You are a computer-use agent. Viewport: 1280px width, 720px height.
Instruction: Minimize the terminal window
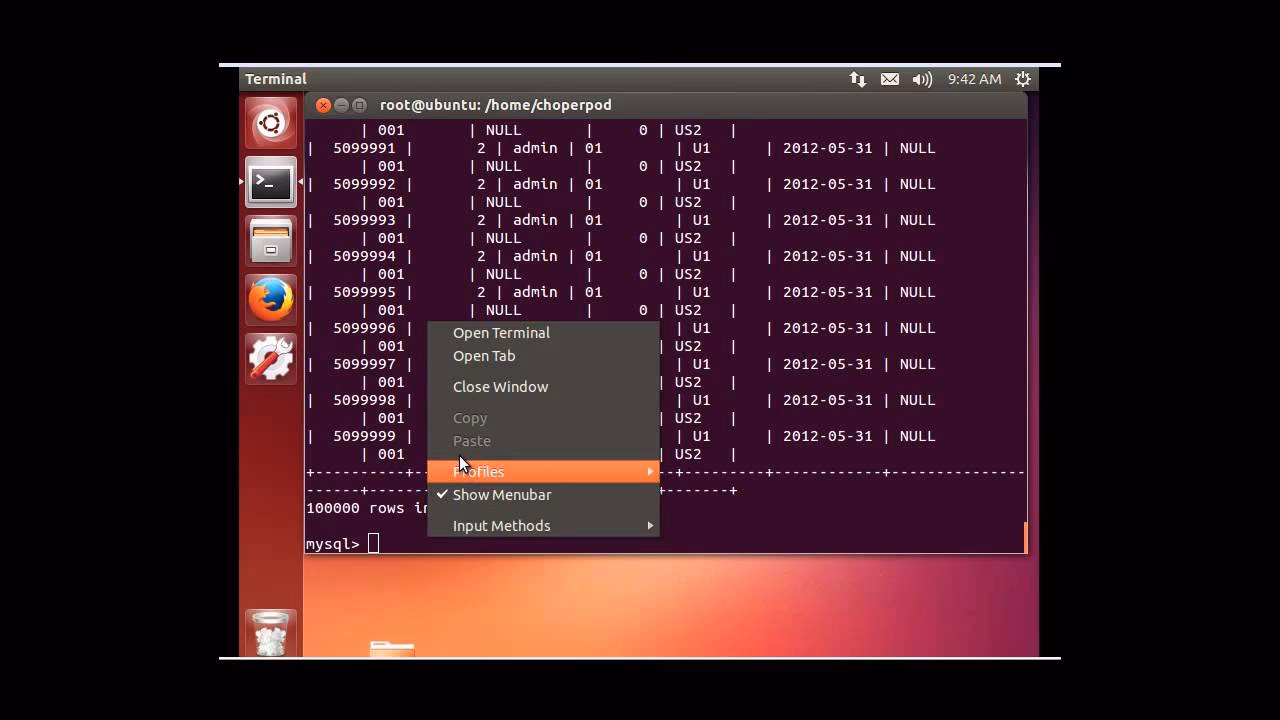pyautogui.click(x=341, y=105)
